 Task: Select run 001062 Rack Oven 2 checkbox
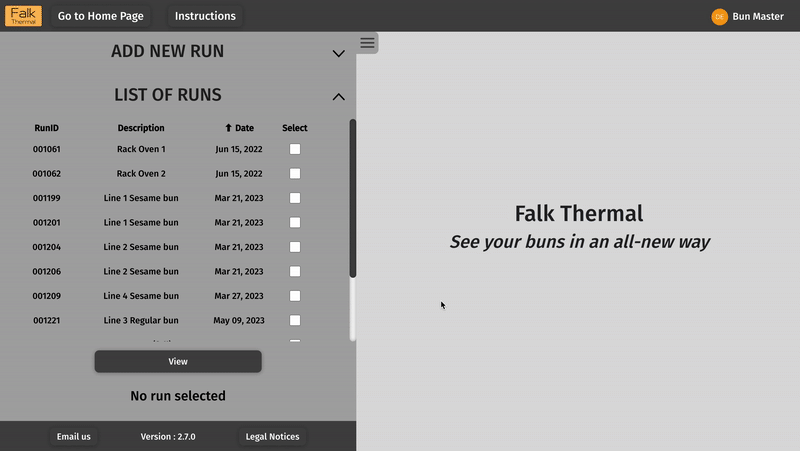(295, 173)
